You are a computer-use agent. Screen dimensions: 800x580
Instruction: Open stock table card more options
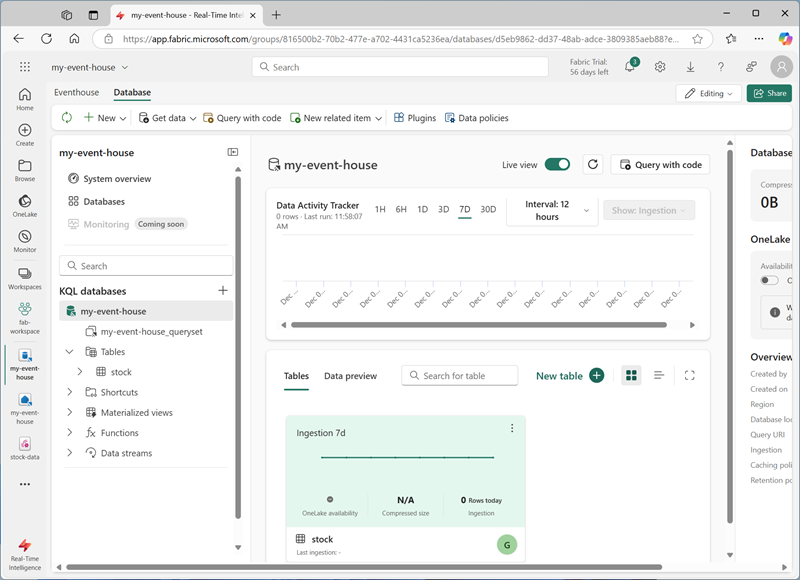pyautogui.click(x=512, y=428)
